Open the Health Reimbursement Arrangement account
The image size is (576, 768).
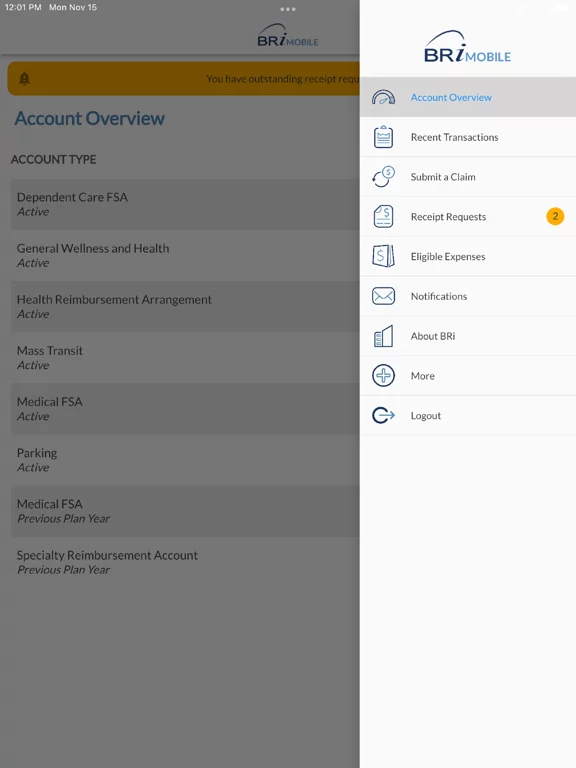pos(185,307)
